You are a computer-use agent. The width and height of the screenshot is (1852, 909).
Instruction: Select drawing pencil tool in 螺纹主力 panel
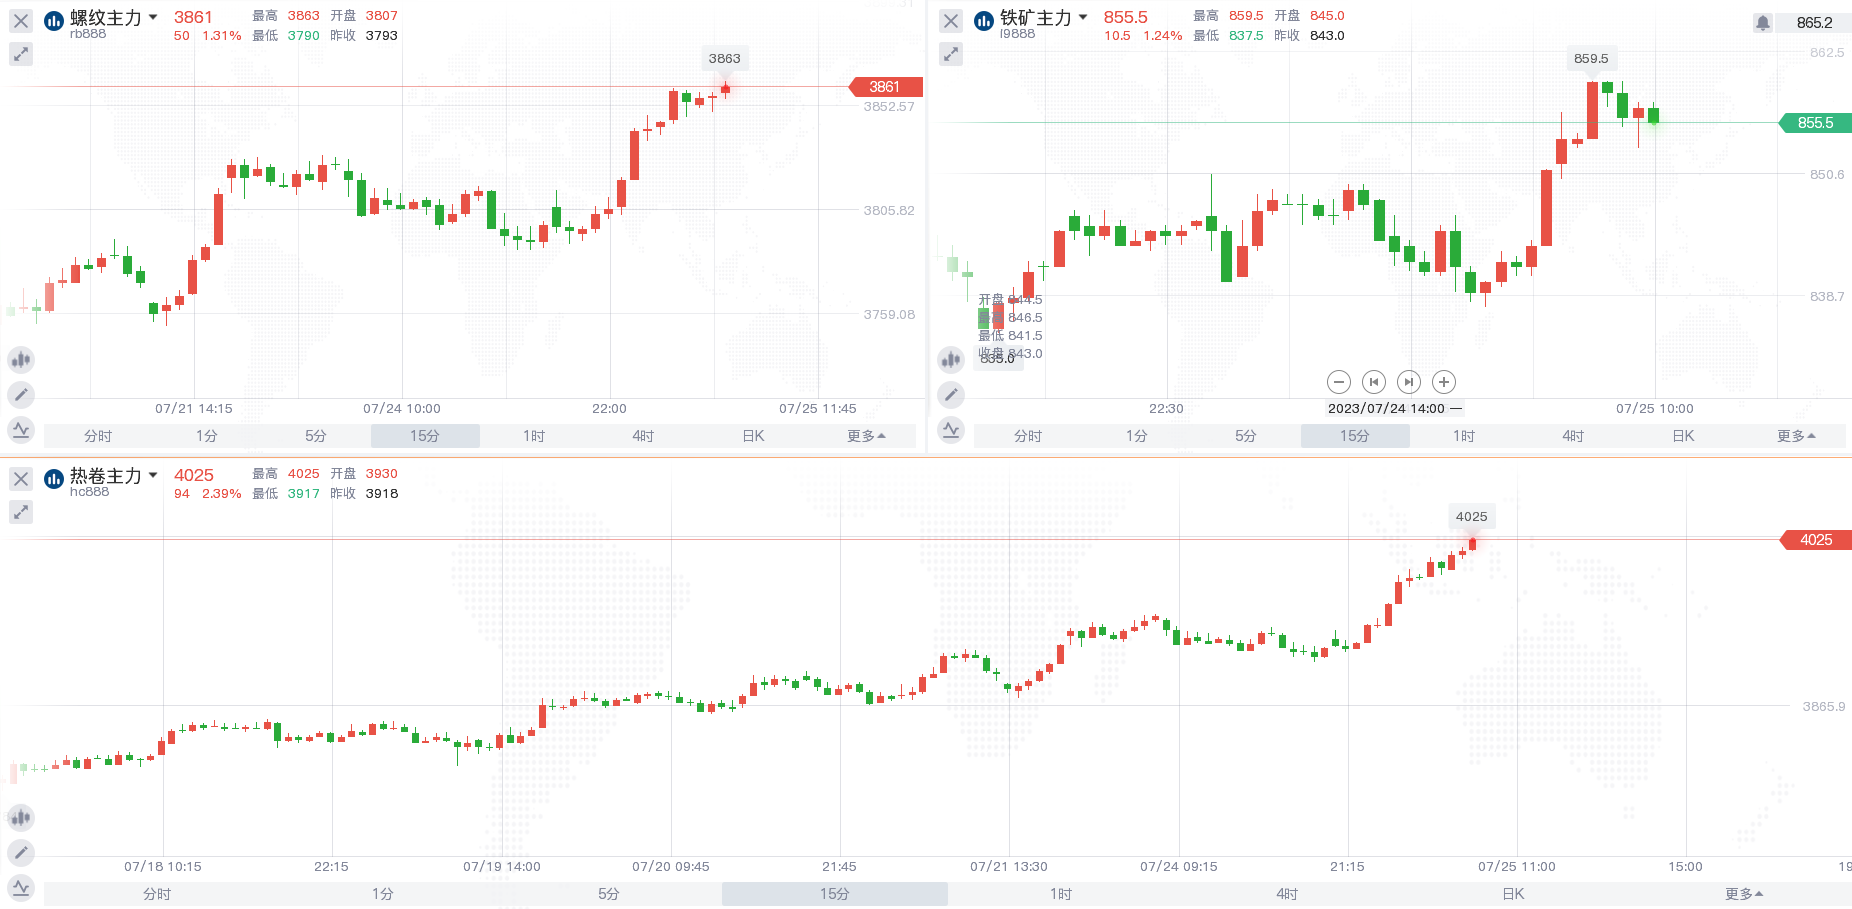click(x=21, y=395)
